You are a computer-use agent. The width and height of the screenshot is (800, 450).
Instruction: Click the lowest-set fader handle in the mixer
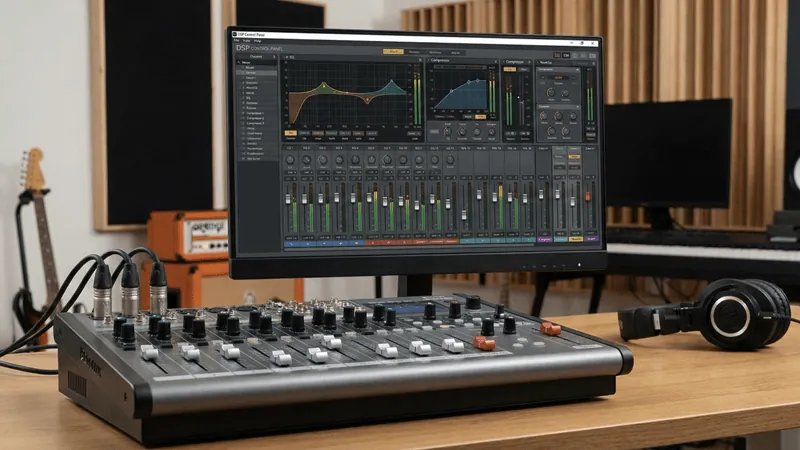point(464,215)
